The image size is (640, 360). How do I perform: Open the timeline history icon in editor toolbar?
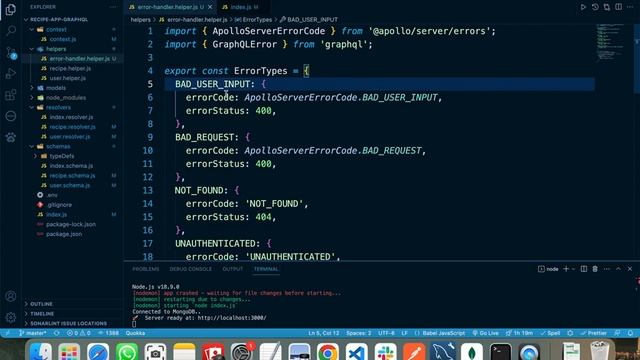coord(595,7)
